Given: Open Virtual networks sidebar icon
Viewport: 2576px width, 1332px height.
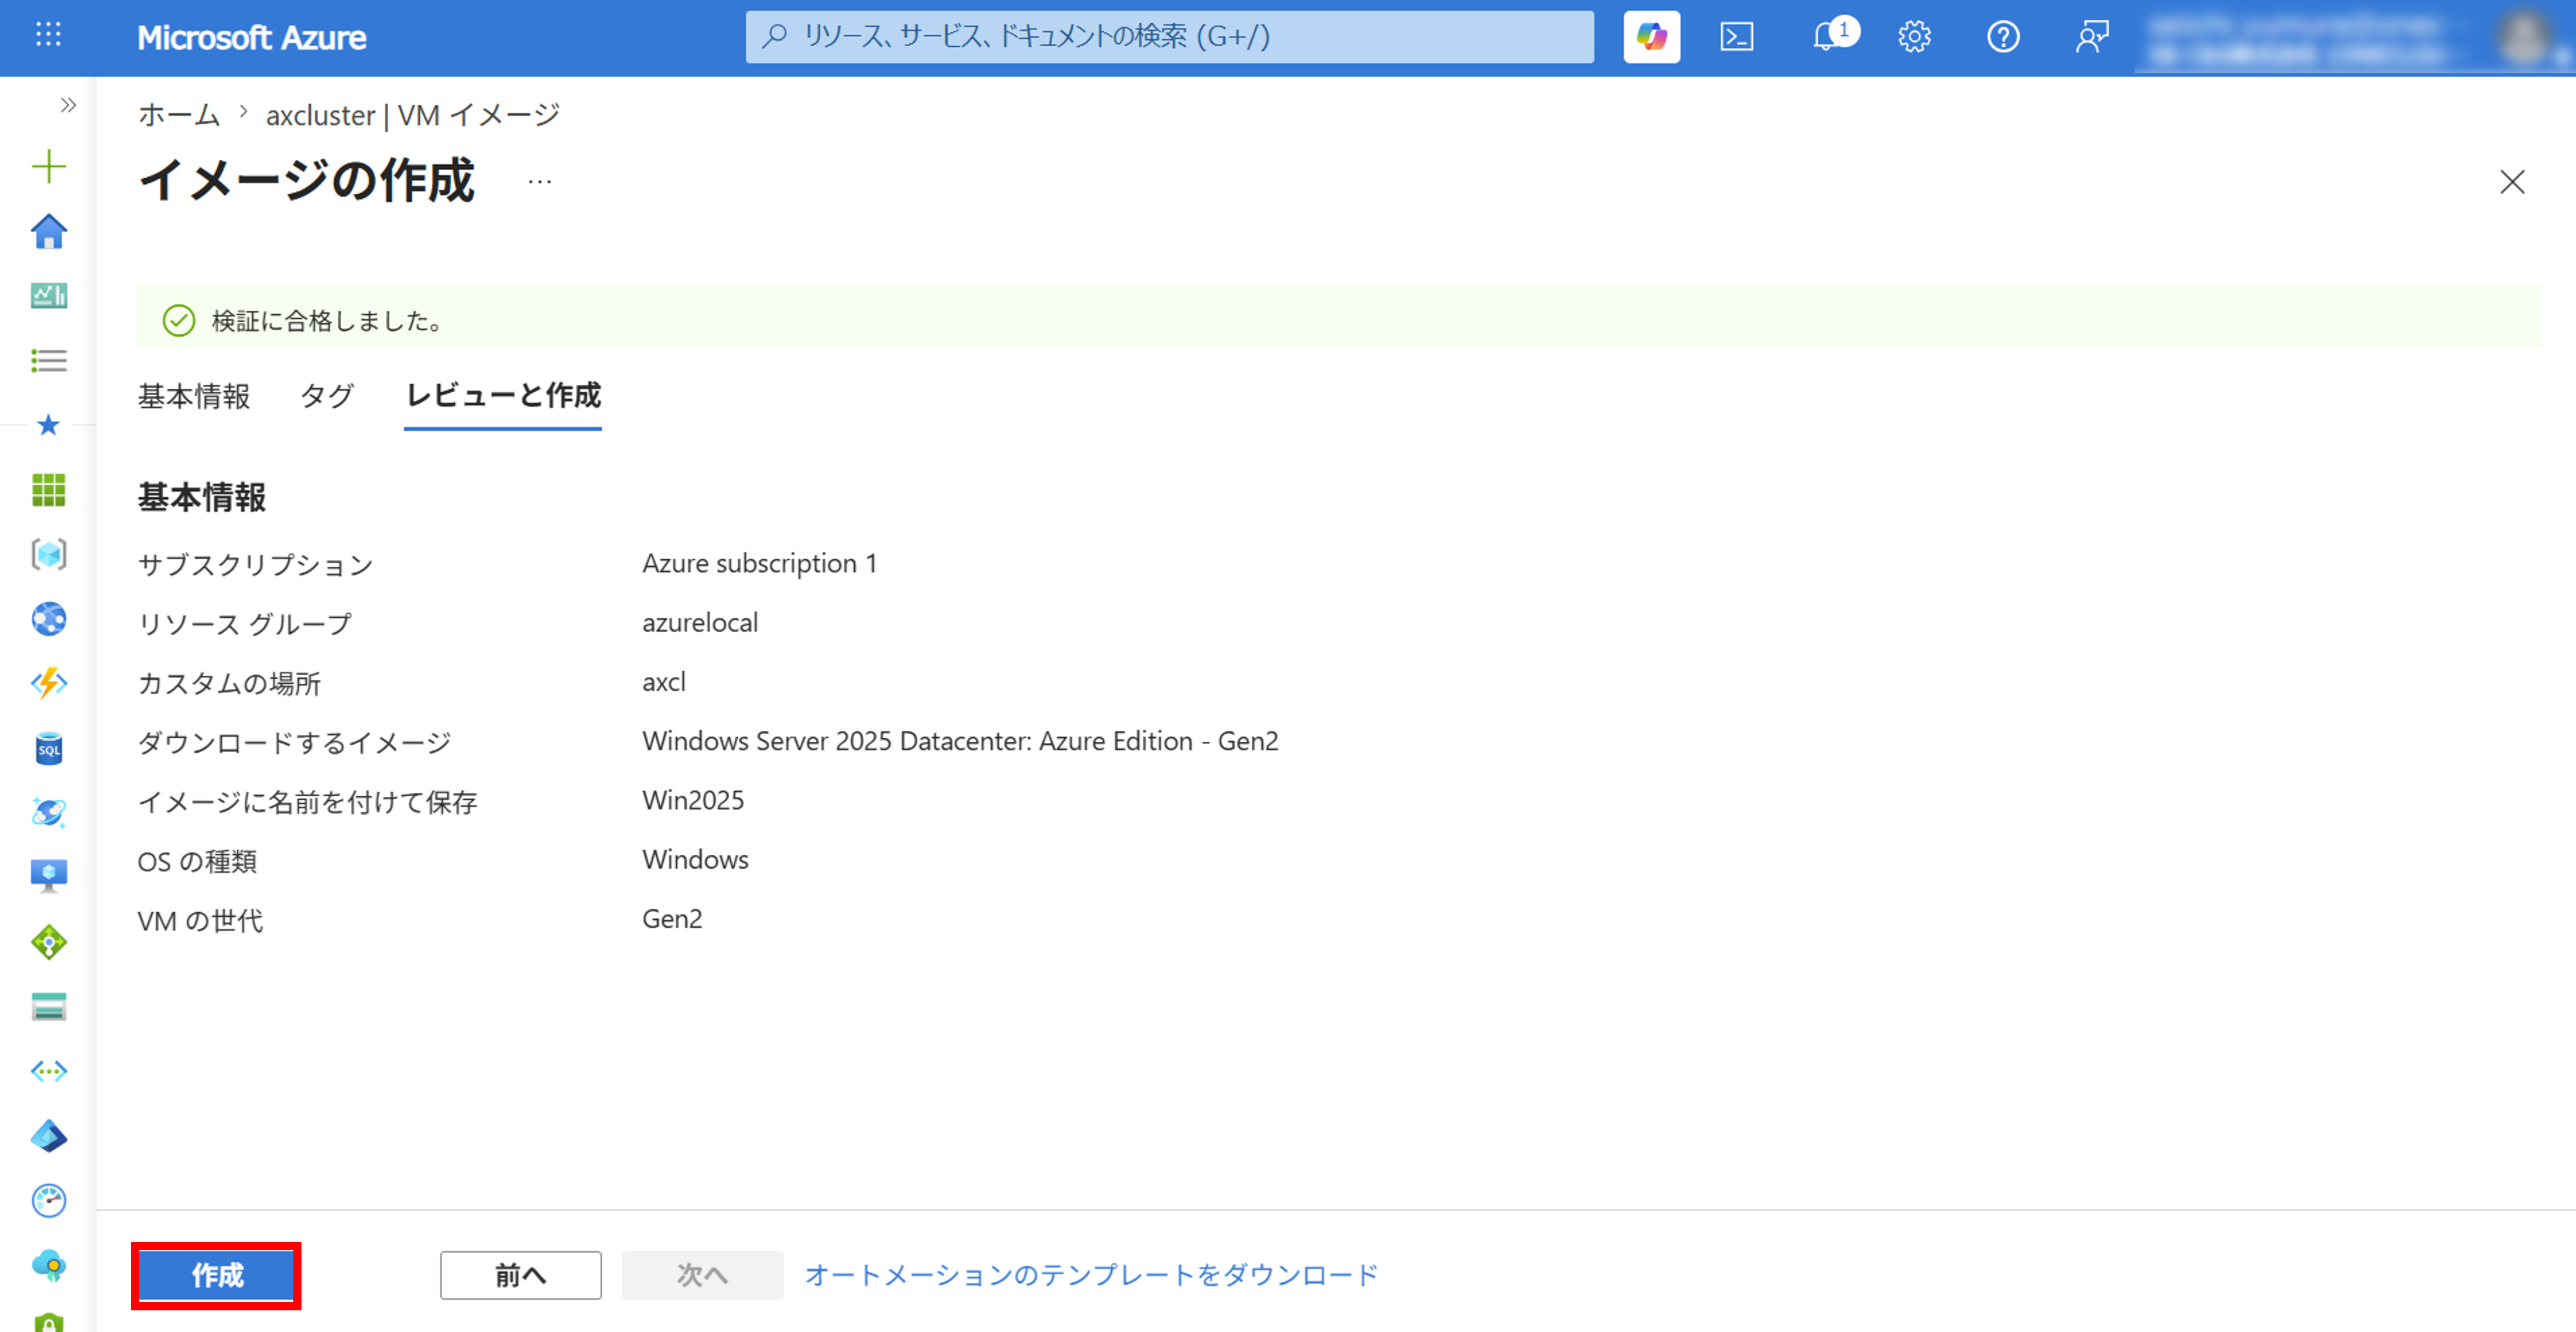Looking at the screenshot, I should [x=48, y=1071].
